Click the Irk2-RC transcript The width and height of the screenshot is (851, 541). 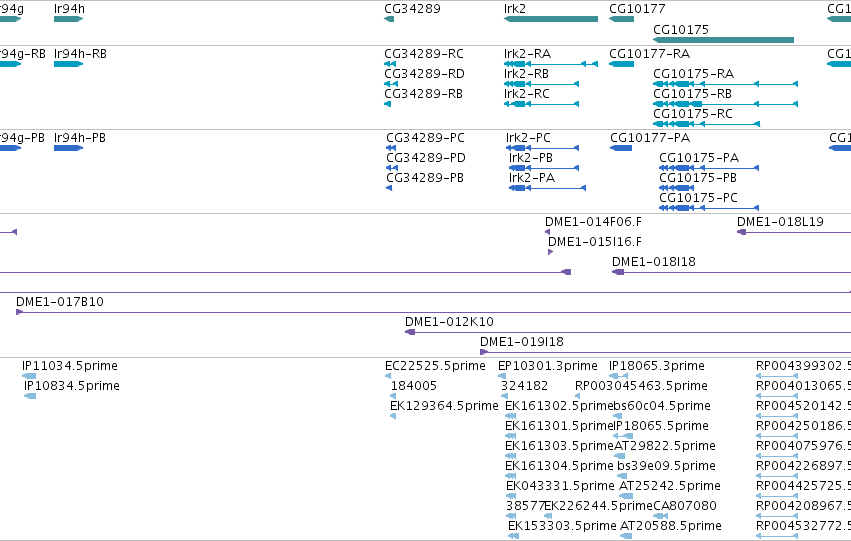pos(541,104)
